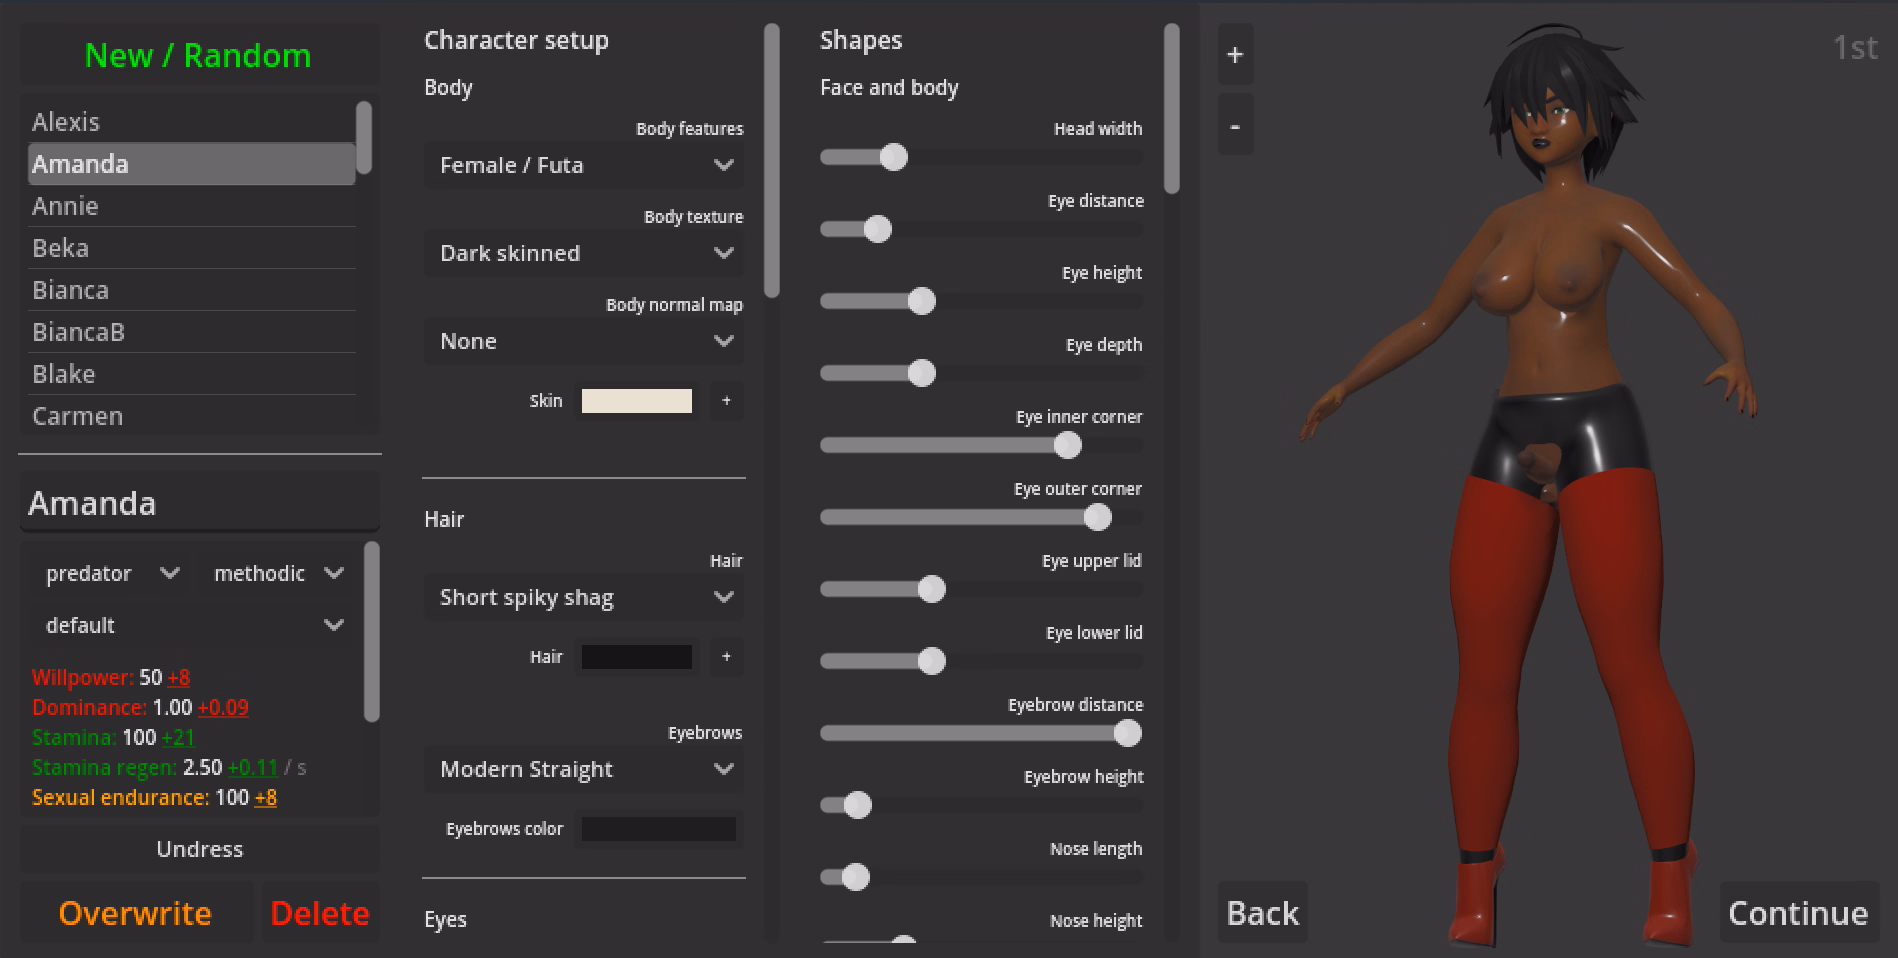The width and height of the screenshot is (1898, 958).
Task: Click the zoom out minus button
Action: click(x=1235, y=127)
